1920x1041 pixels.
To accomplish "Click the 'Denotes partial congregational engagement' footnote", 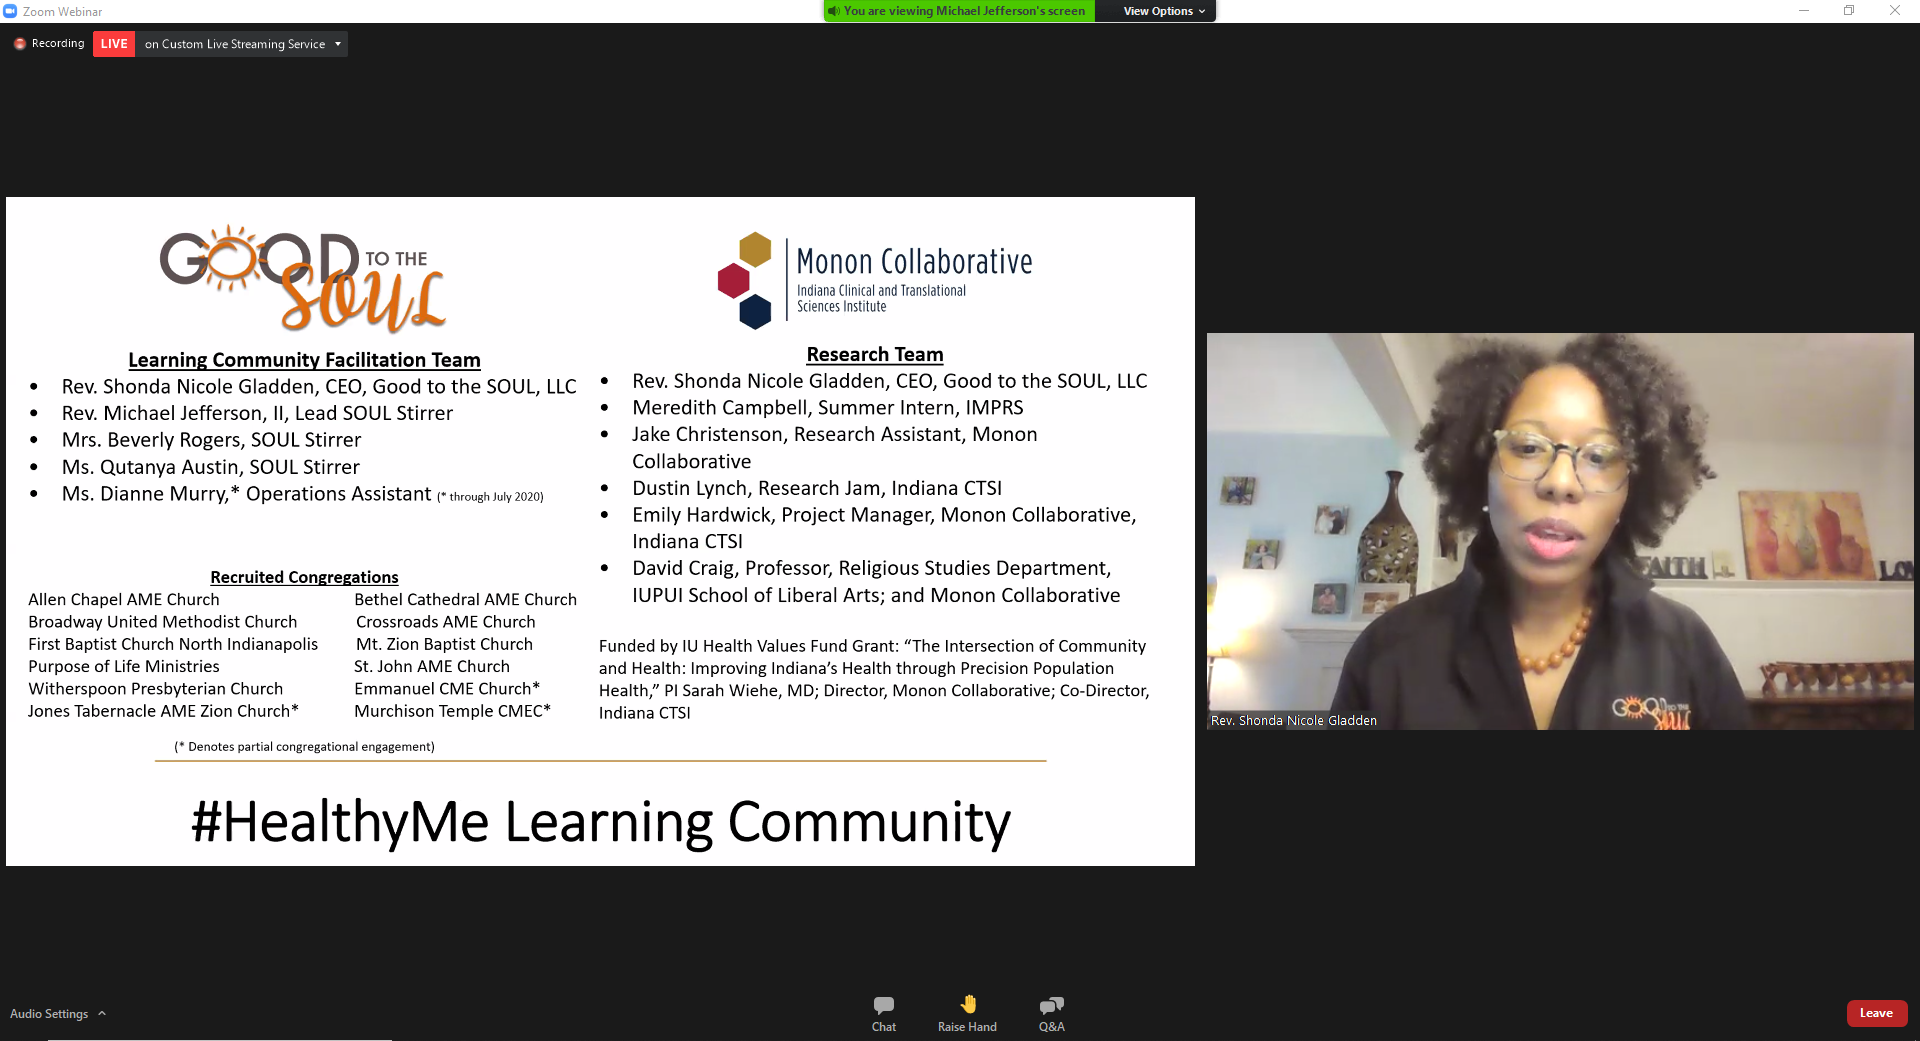I will point(305,747).
